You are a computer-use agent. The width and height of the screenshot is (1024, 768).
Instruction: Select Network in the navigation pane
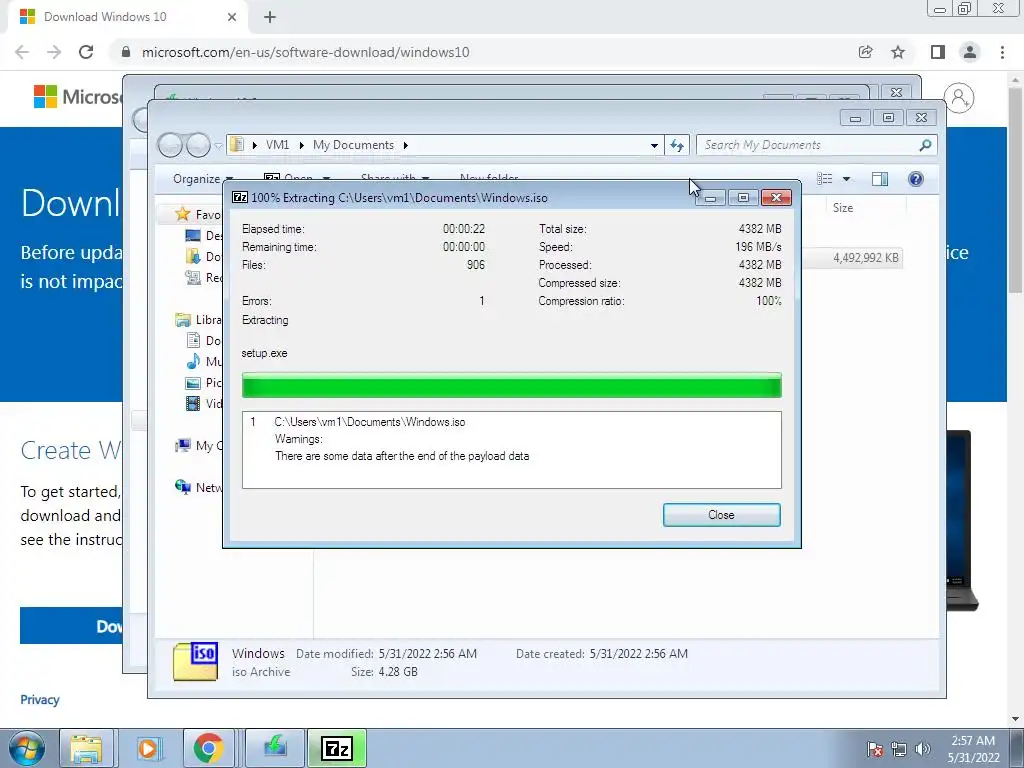click(x=199, y=487)
